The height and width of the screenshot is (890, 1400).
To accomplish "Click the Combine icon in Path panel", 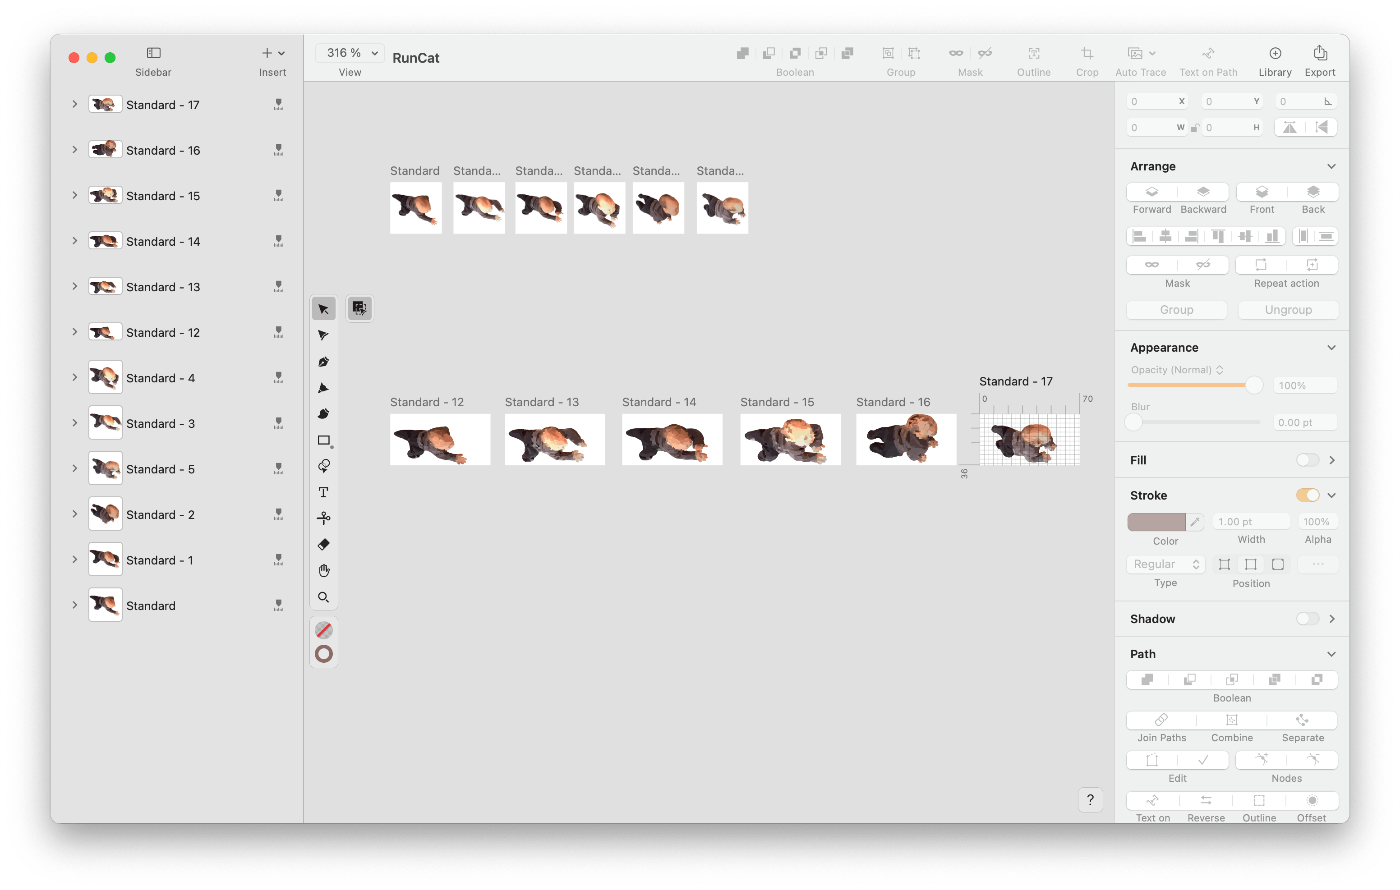I will [1232, 720].
